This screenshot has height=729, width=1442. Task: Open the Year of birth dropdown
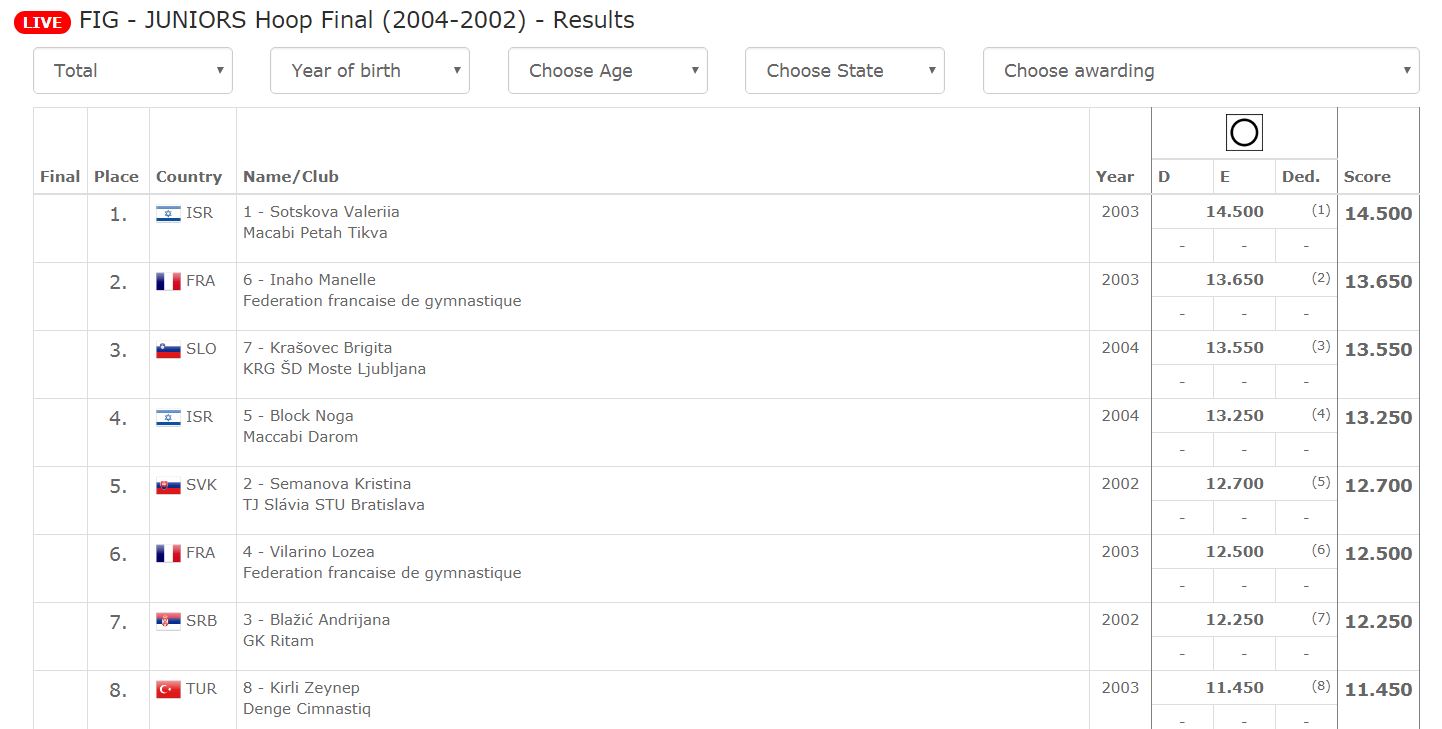(x=370, y=71)
